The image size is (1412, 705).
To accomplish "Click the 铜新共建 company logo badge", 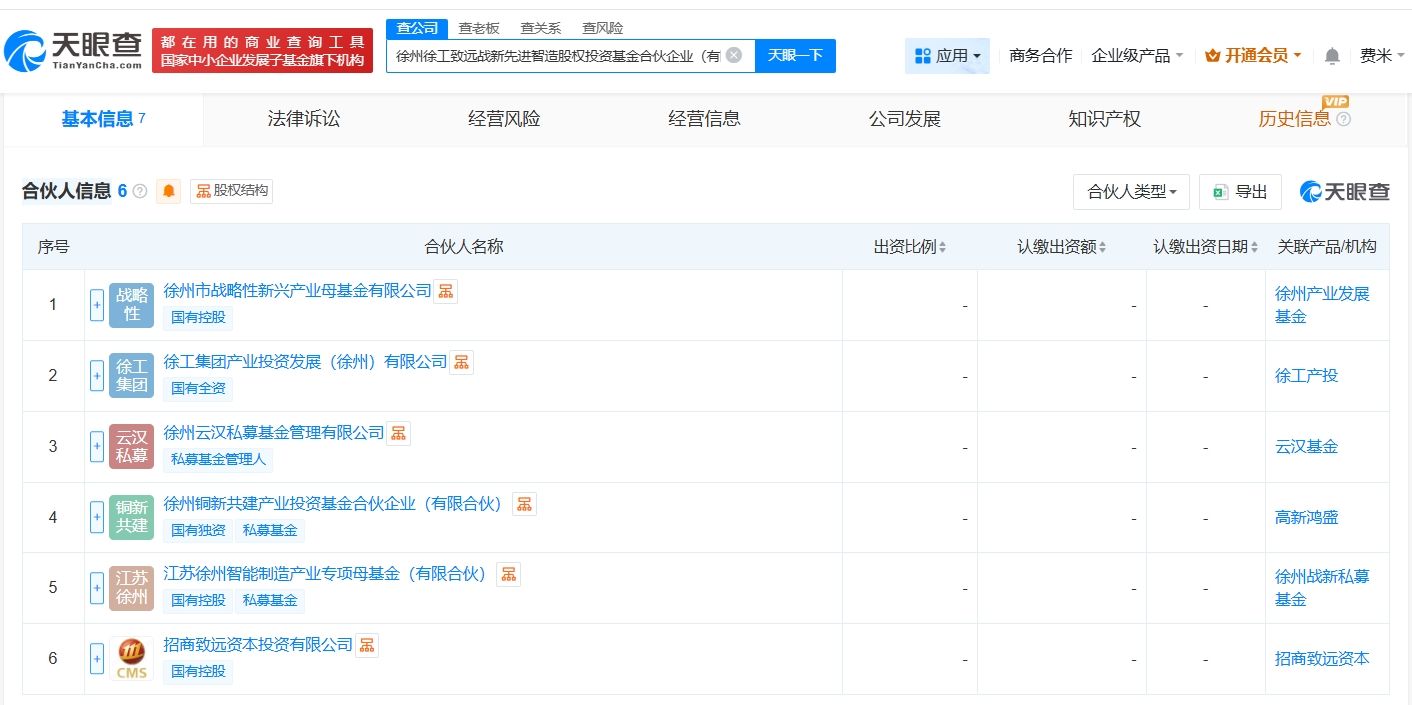I will pyautogui.click(x=132, y=517).
